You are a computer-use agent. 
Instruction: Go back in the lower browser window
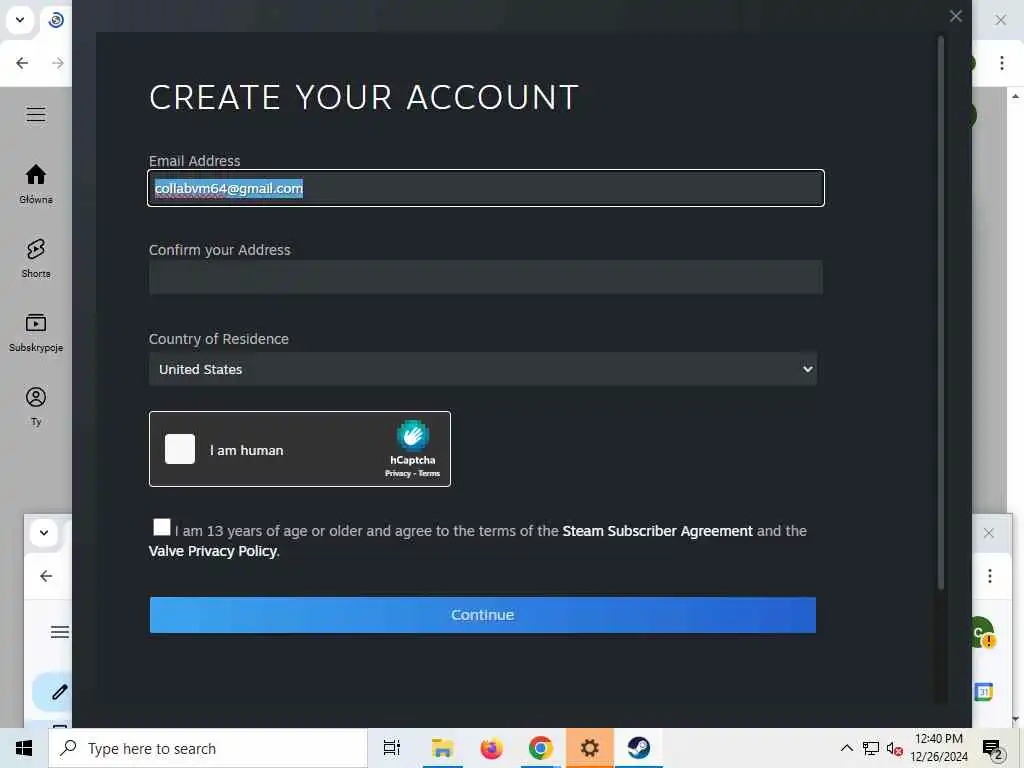[x=46, y=576]
